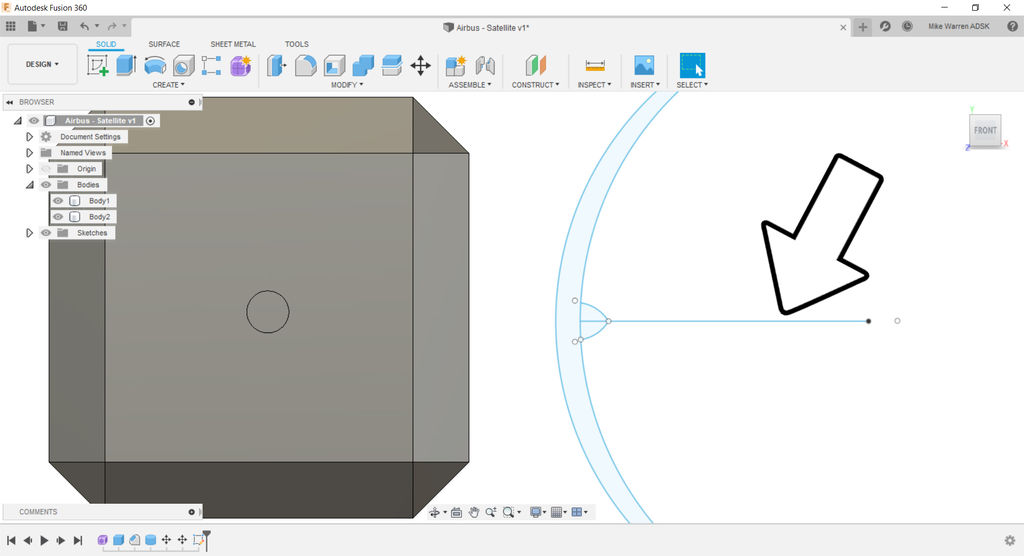This screenshot has height=556, width=1024.
Task: Select Body1 in the browser
Action: [99, 201]
